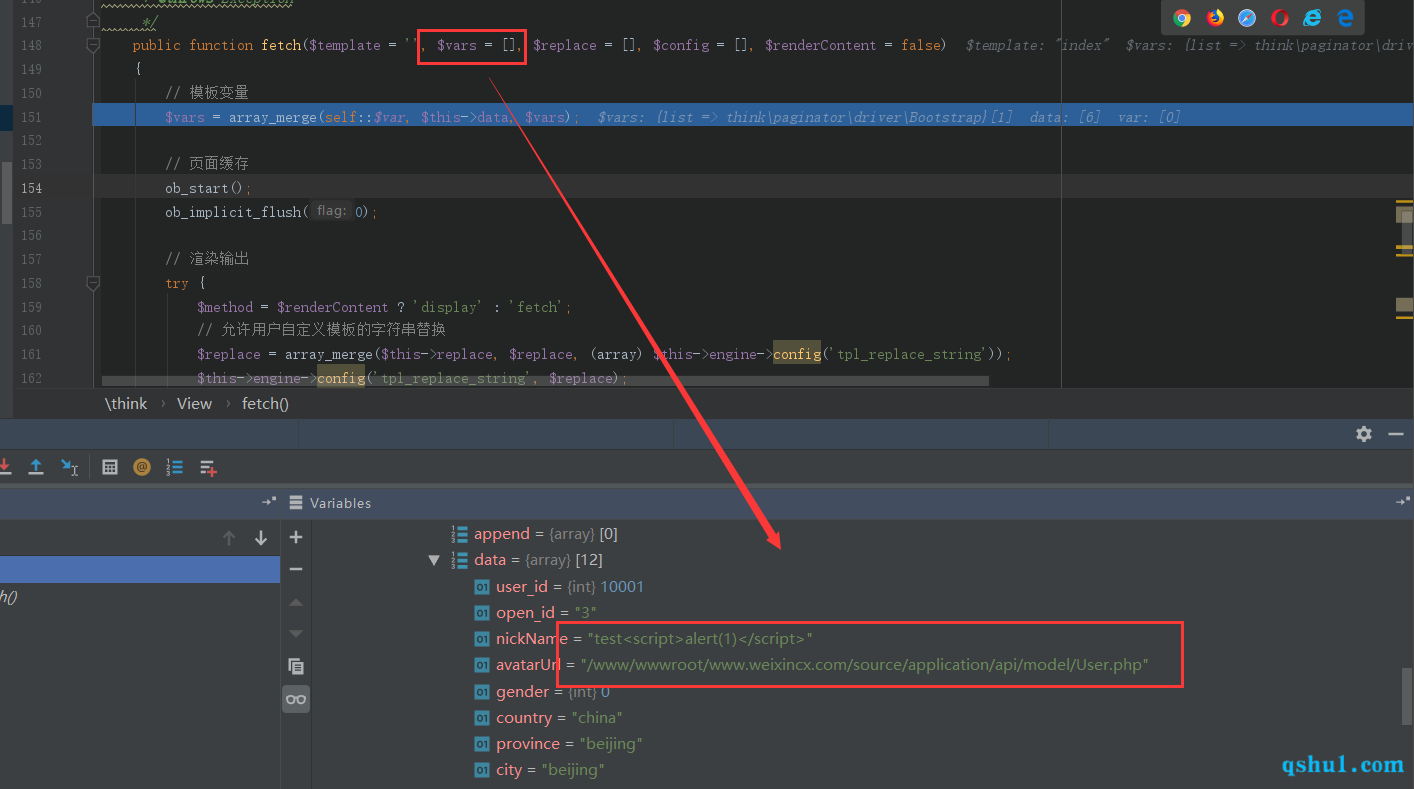Hide the debug tool window
This screenshot has height=789, width=1414.
click(1396, 434)
